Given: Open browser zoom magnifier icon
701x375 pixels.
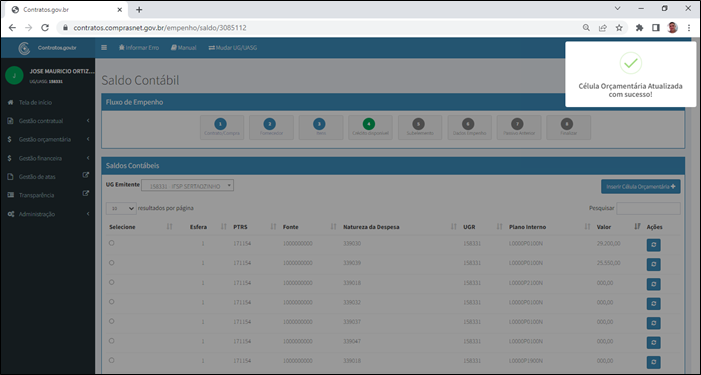Looking at the screenshot, I should [x=586, y=28].
